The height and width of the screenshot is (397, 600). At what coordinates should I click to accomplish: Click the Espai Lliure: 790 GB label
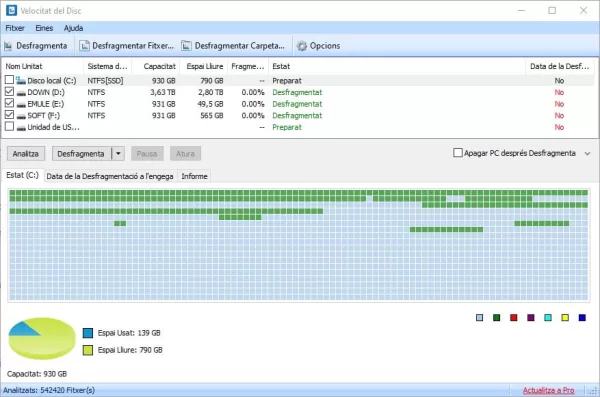pos(130,350)
